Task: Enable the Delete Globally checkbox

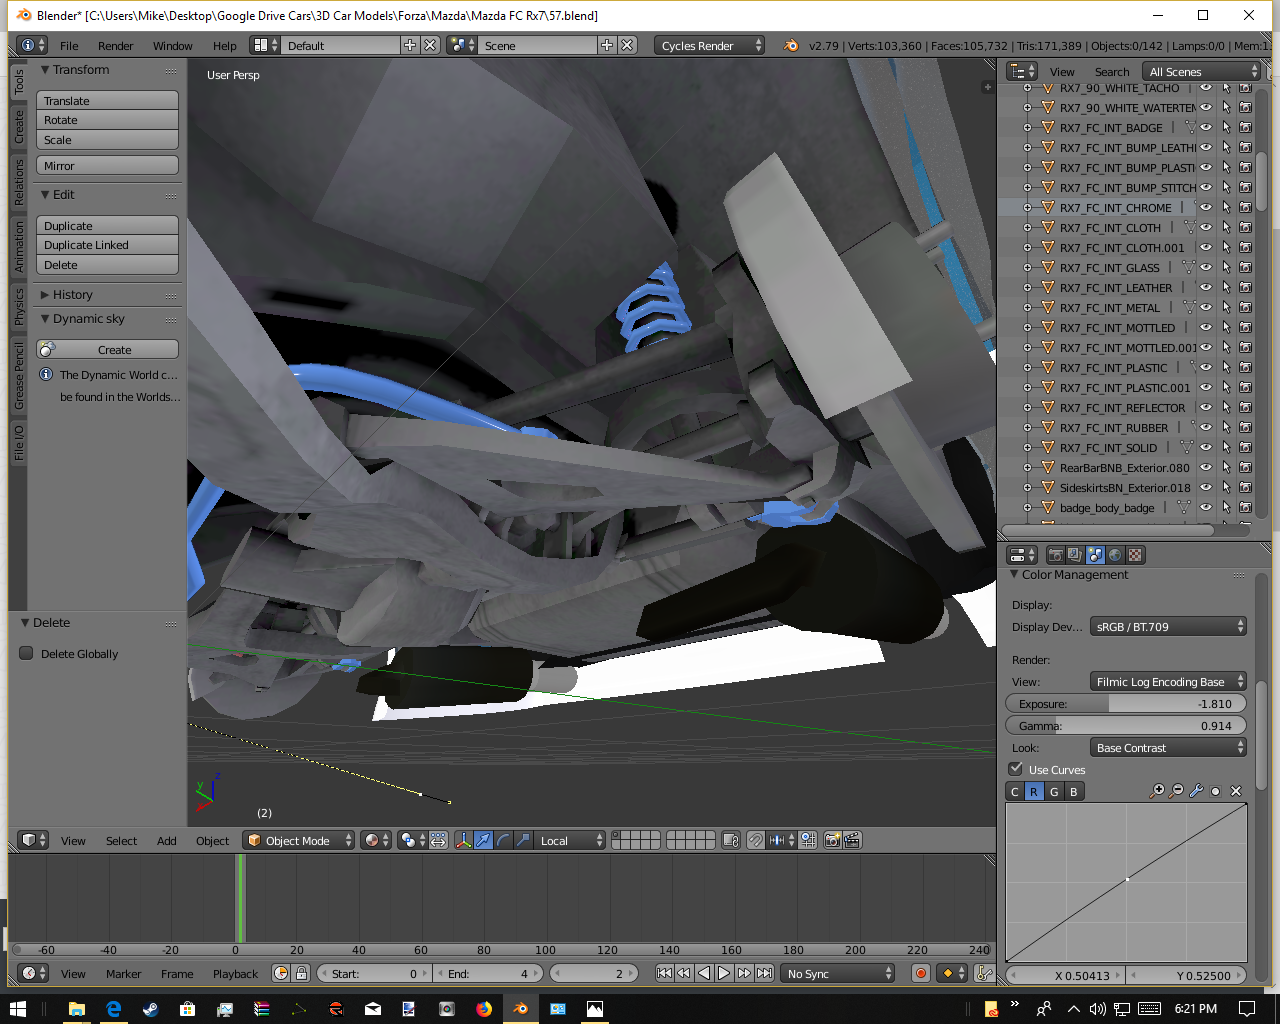Action: point(27,653)
